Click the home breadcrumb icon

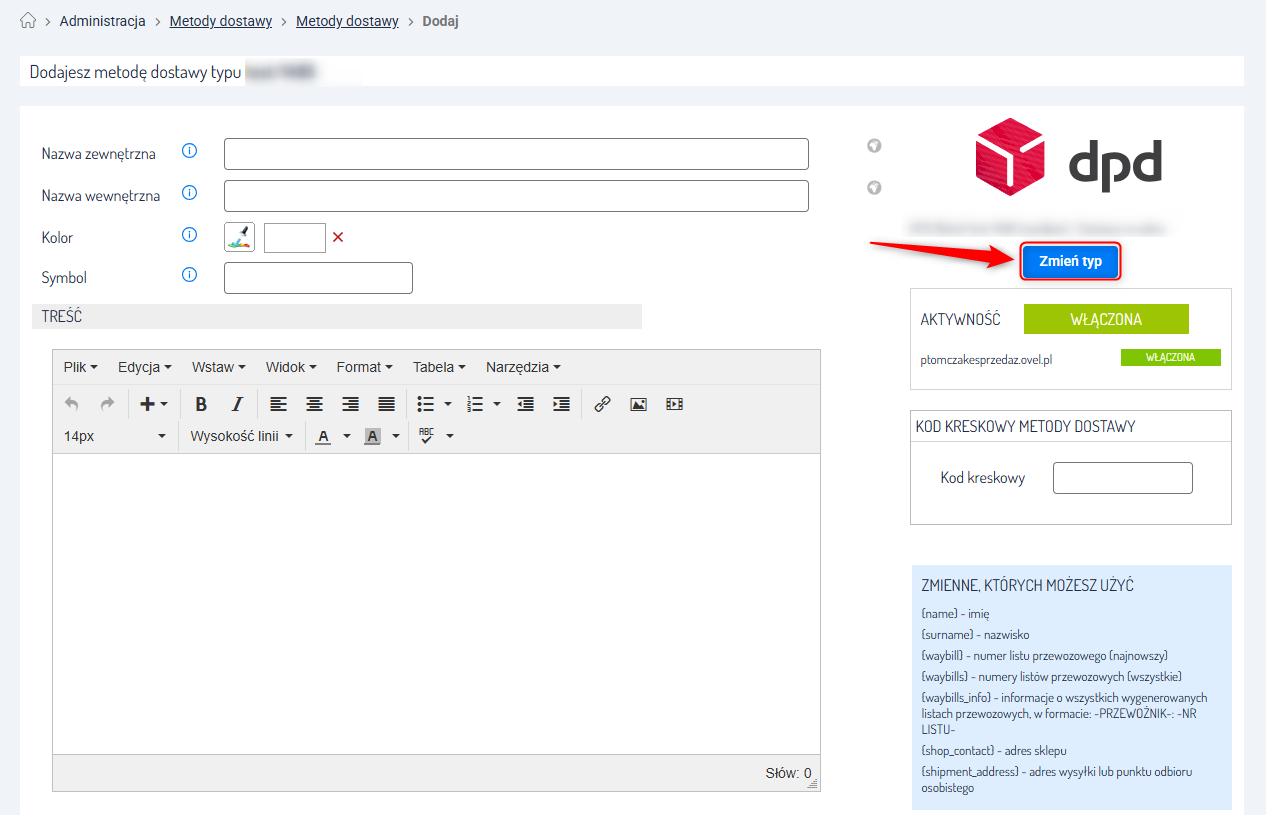coord(28,21)
